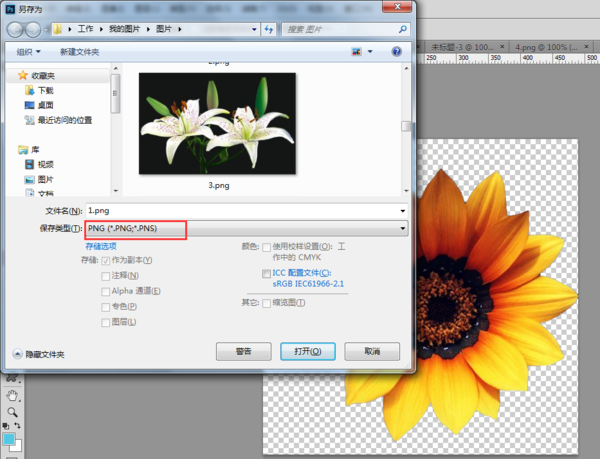
Task: Click the sidebar scrollbar thumb
Action: pyautogui.click(x=116, y=94)
